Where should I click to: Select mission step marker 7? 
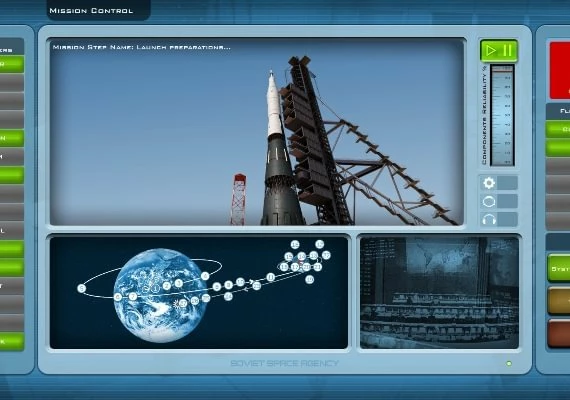[x=133, y=297]
